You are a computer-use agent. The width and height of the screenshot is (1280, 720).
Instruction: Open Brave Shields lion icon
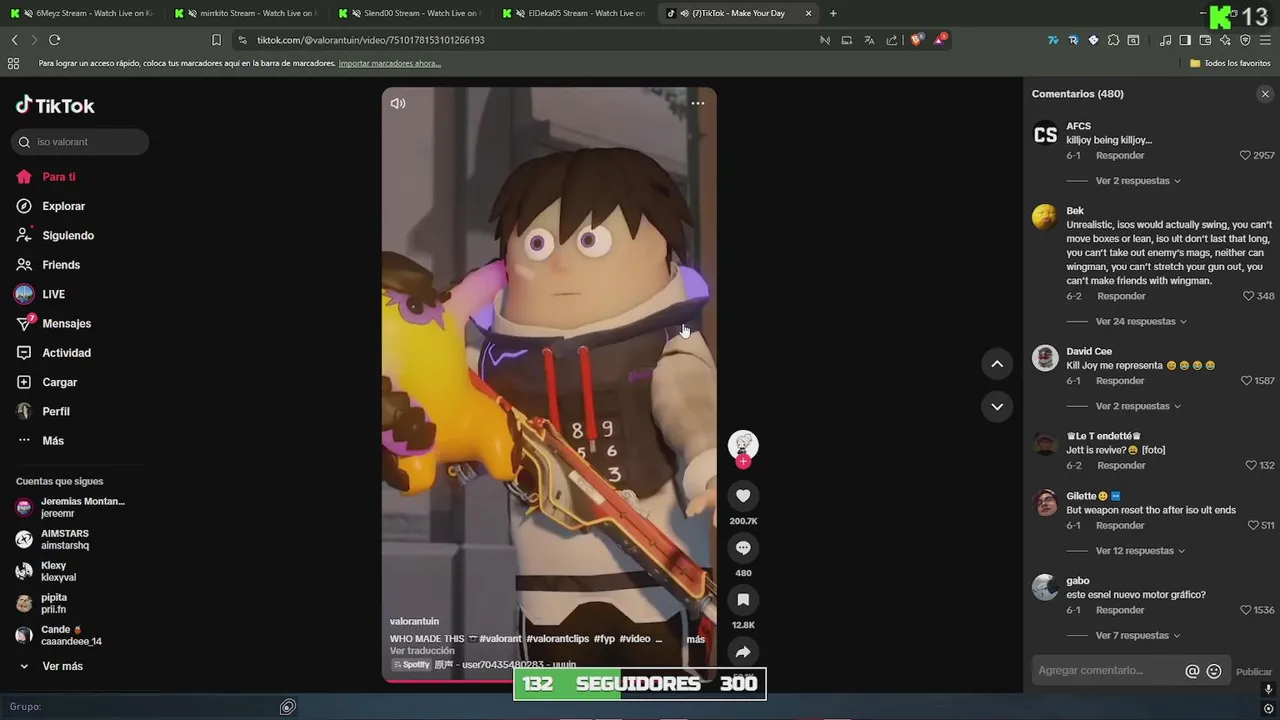[916, 40]
